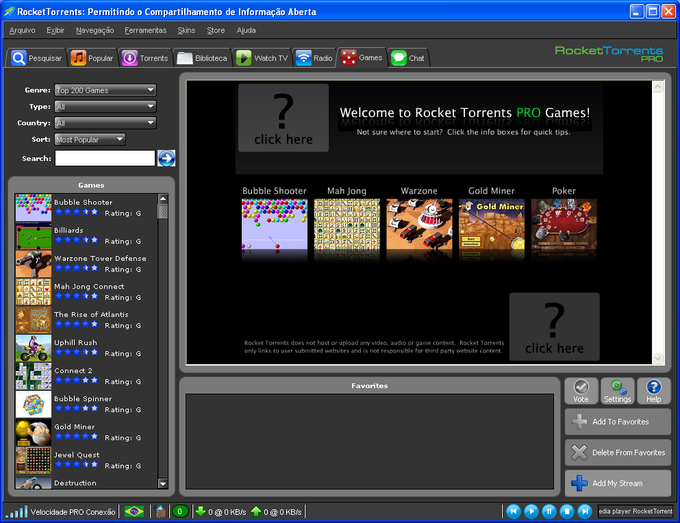Switch to the Watch TV tab
The width and height of the screenshot is (680, 523).
[262, 58]
